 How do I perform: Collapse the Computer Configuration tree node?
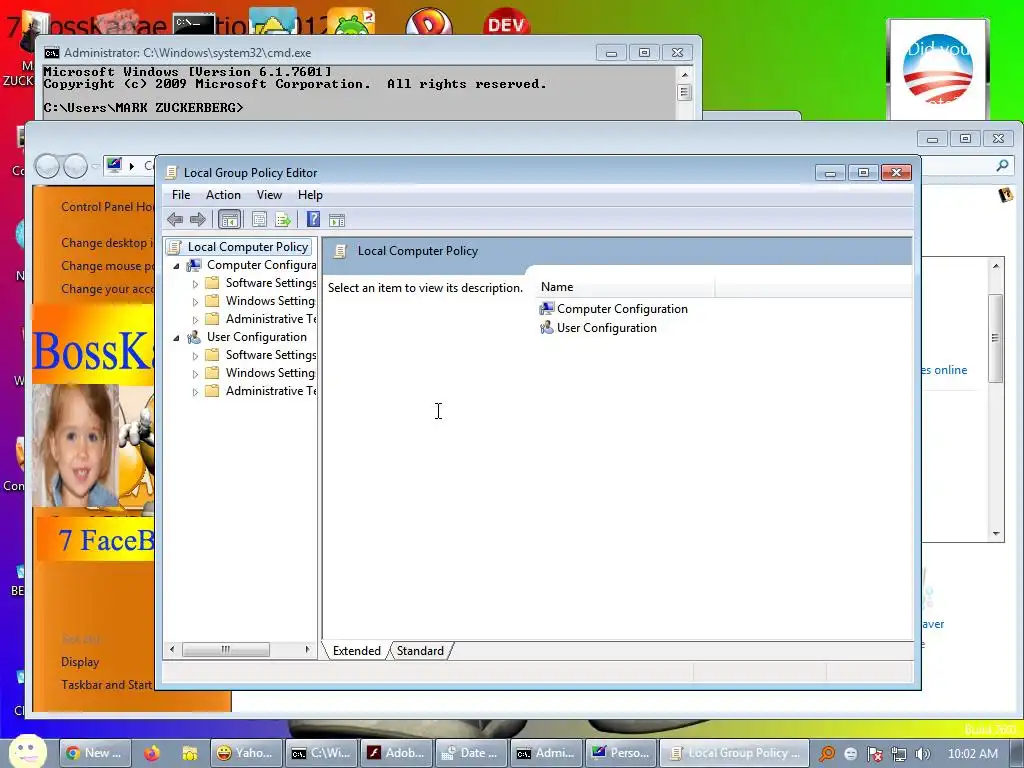pyautogui.click(x=176, y=266)
